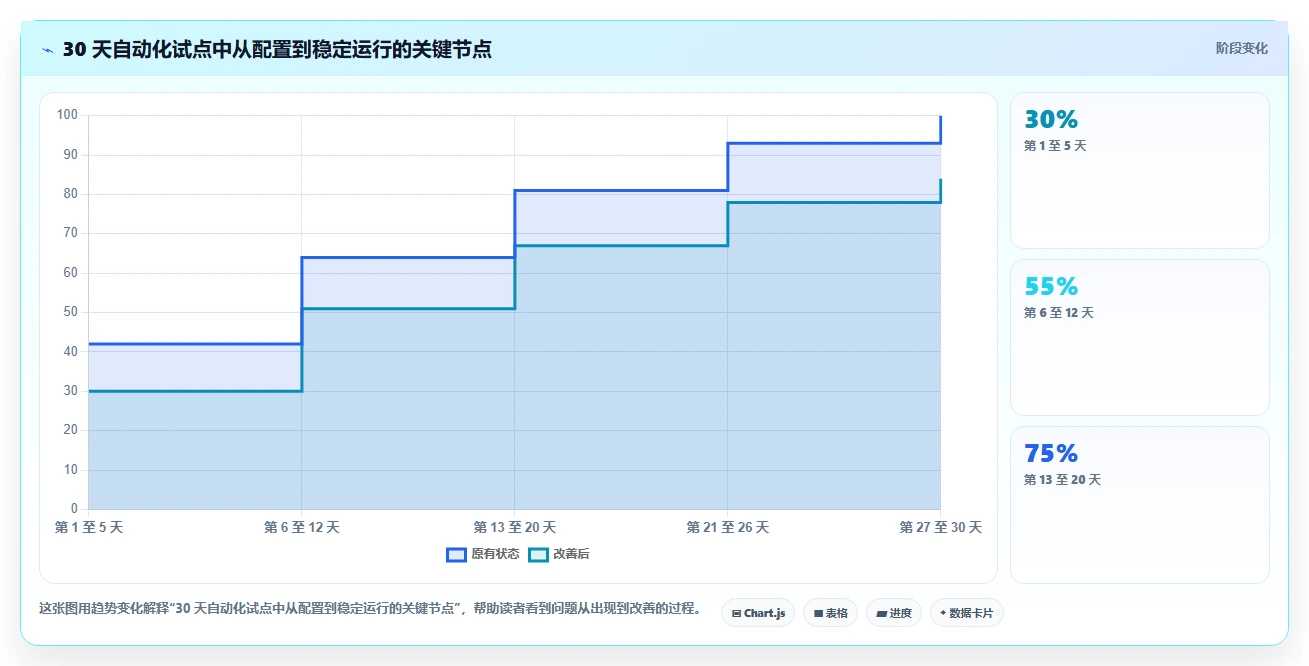Click the 改善后 legend color box
Viewport: 1309px width, 666px height.
coord(538,554)
